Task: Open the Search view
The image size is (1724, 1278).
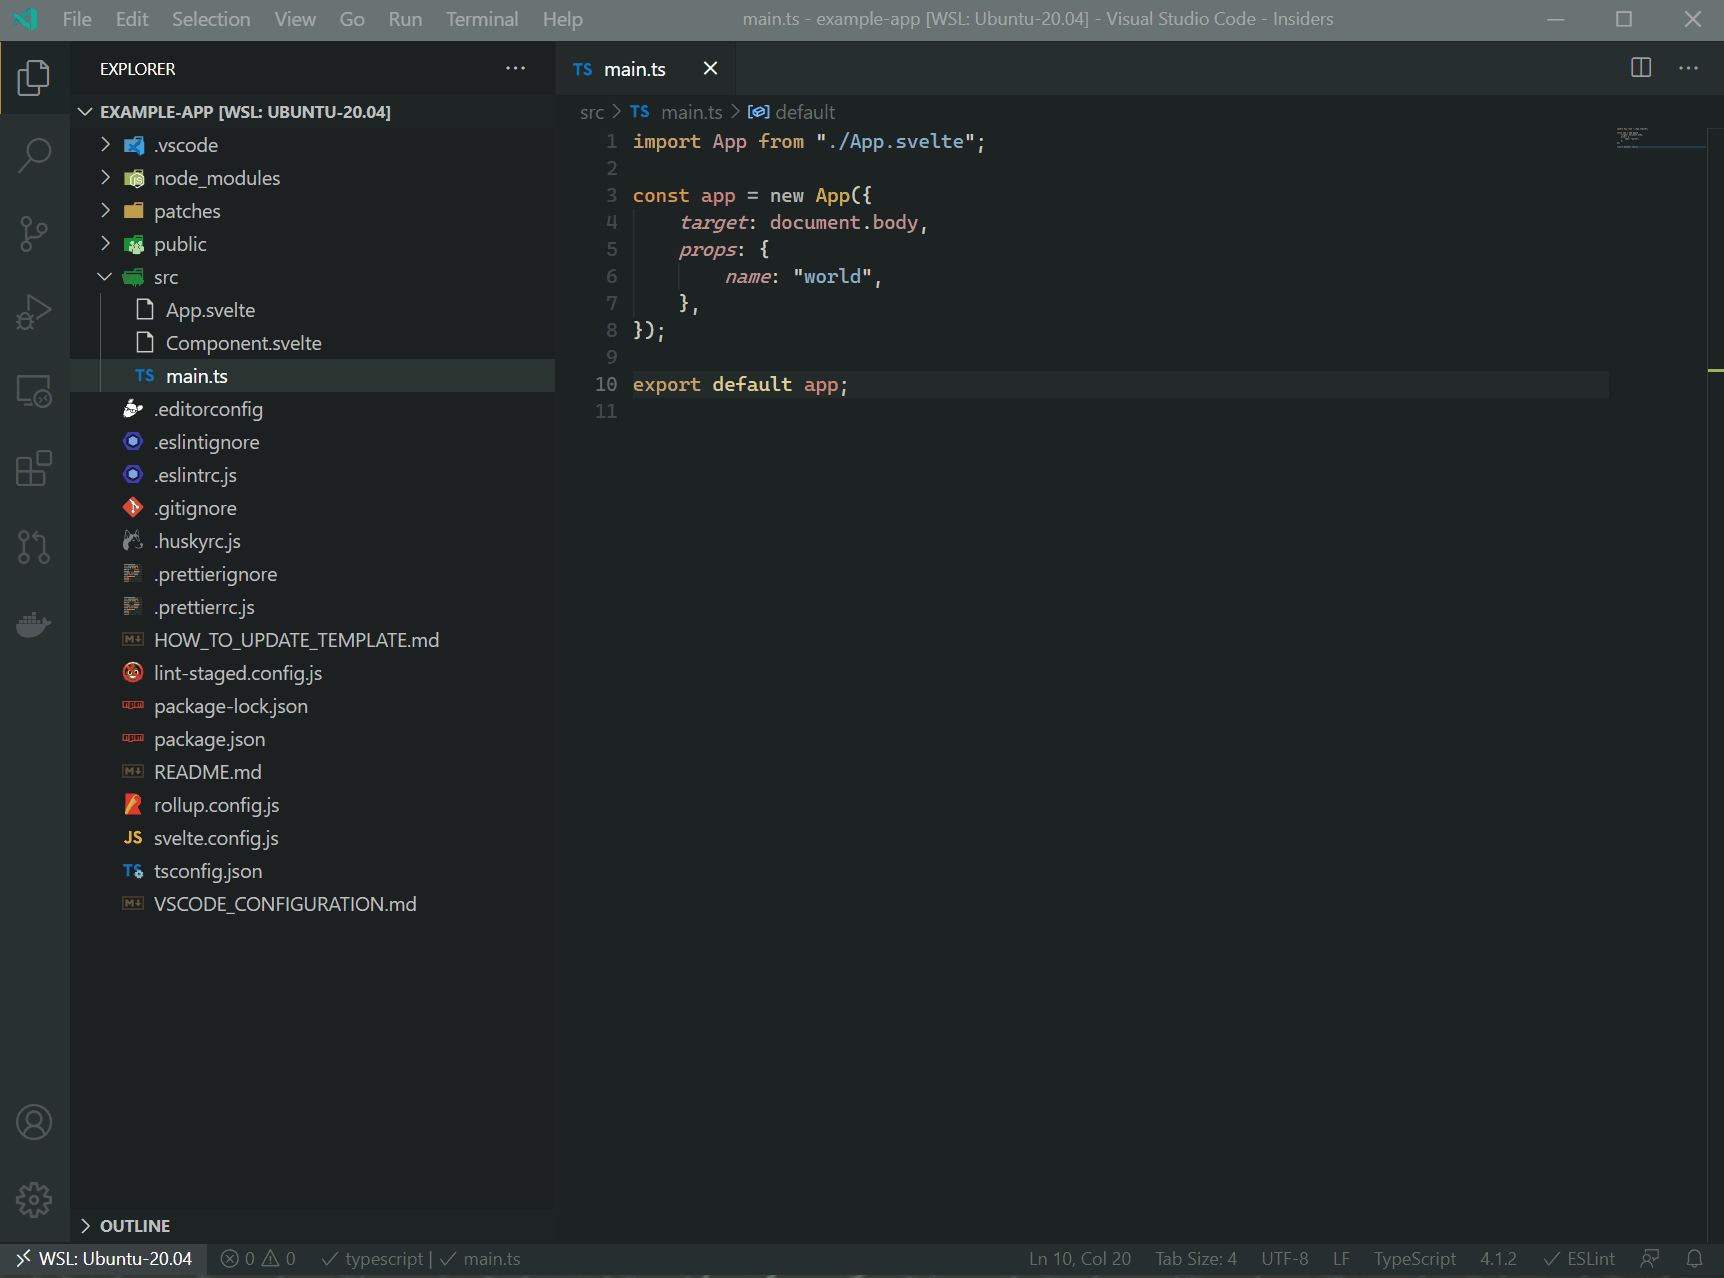Action: click(35, 155)
